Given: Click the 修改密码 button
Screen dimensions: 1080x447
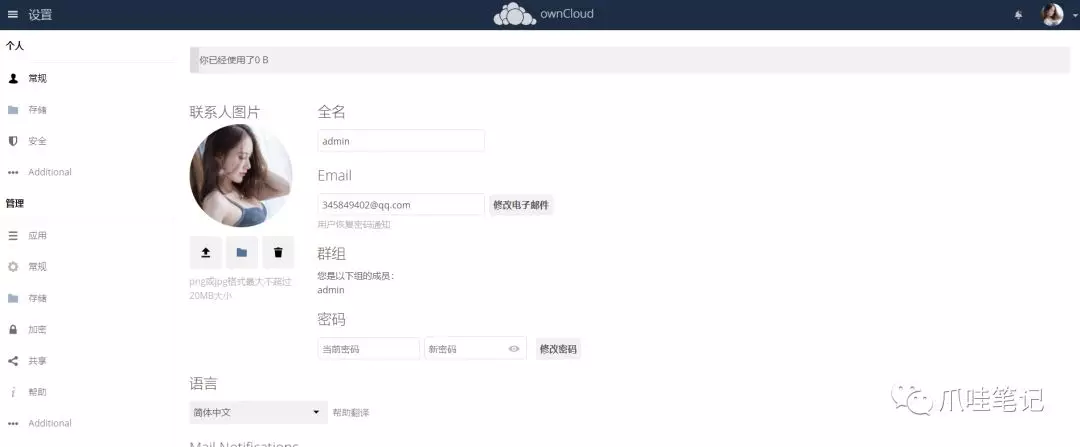Looking at the screenshot, I should [x=559, y=349].
